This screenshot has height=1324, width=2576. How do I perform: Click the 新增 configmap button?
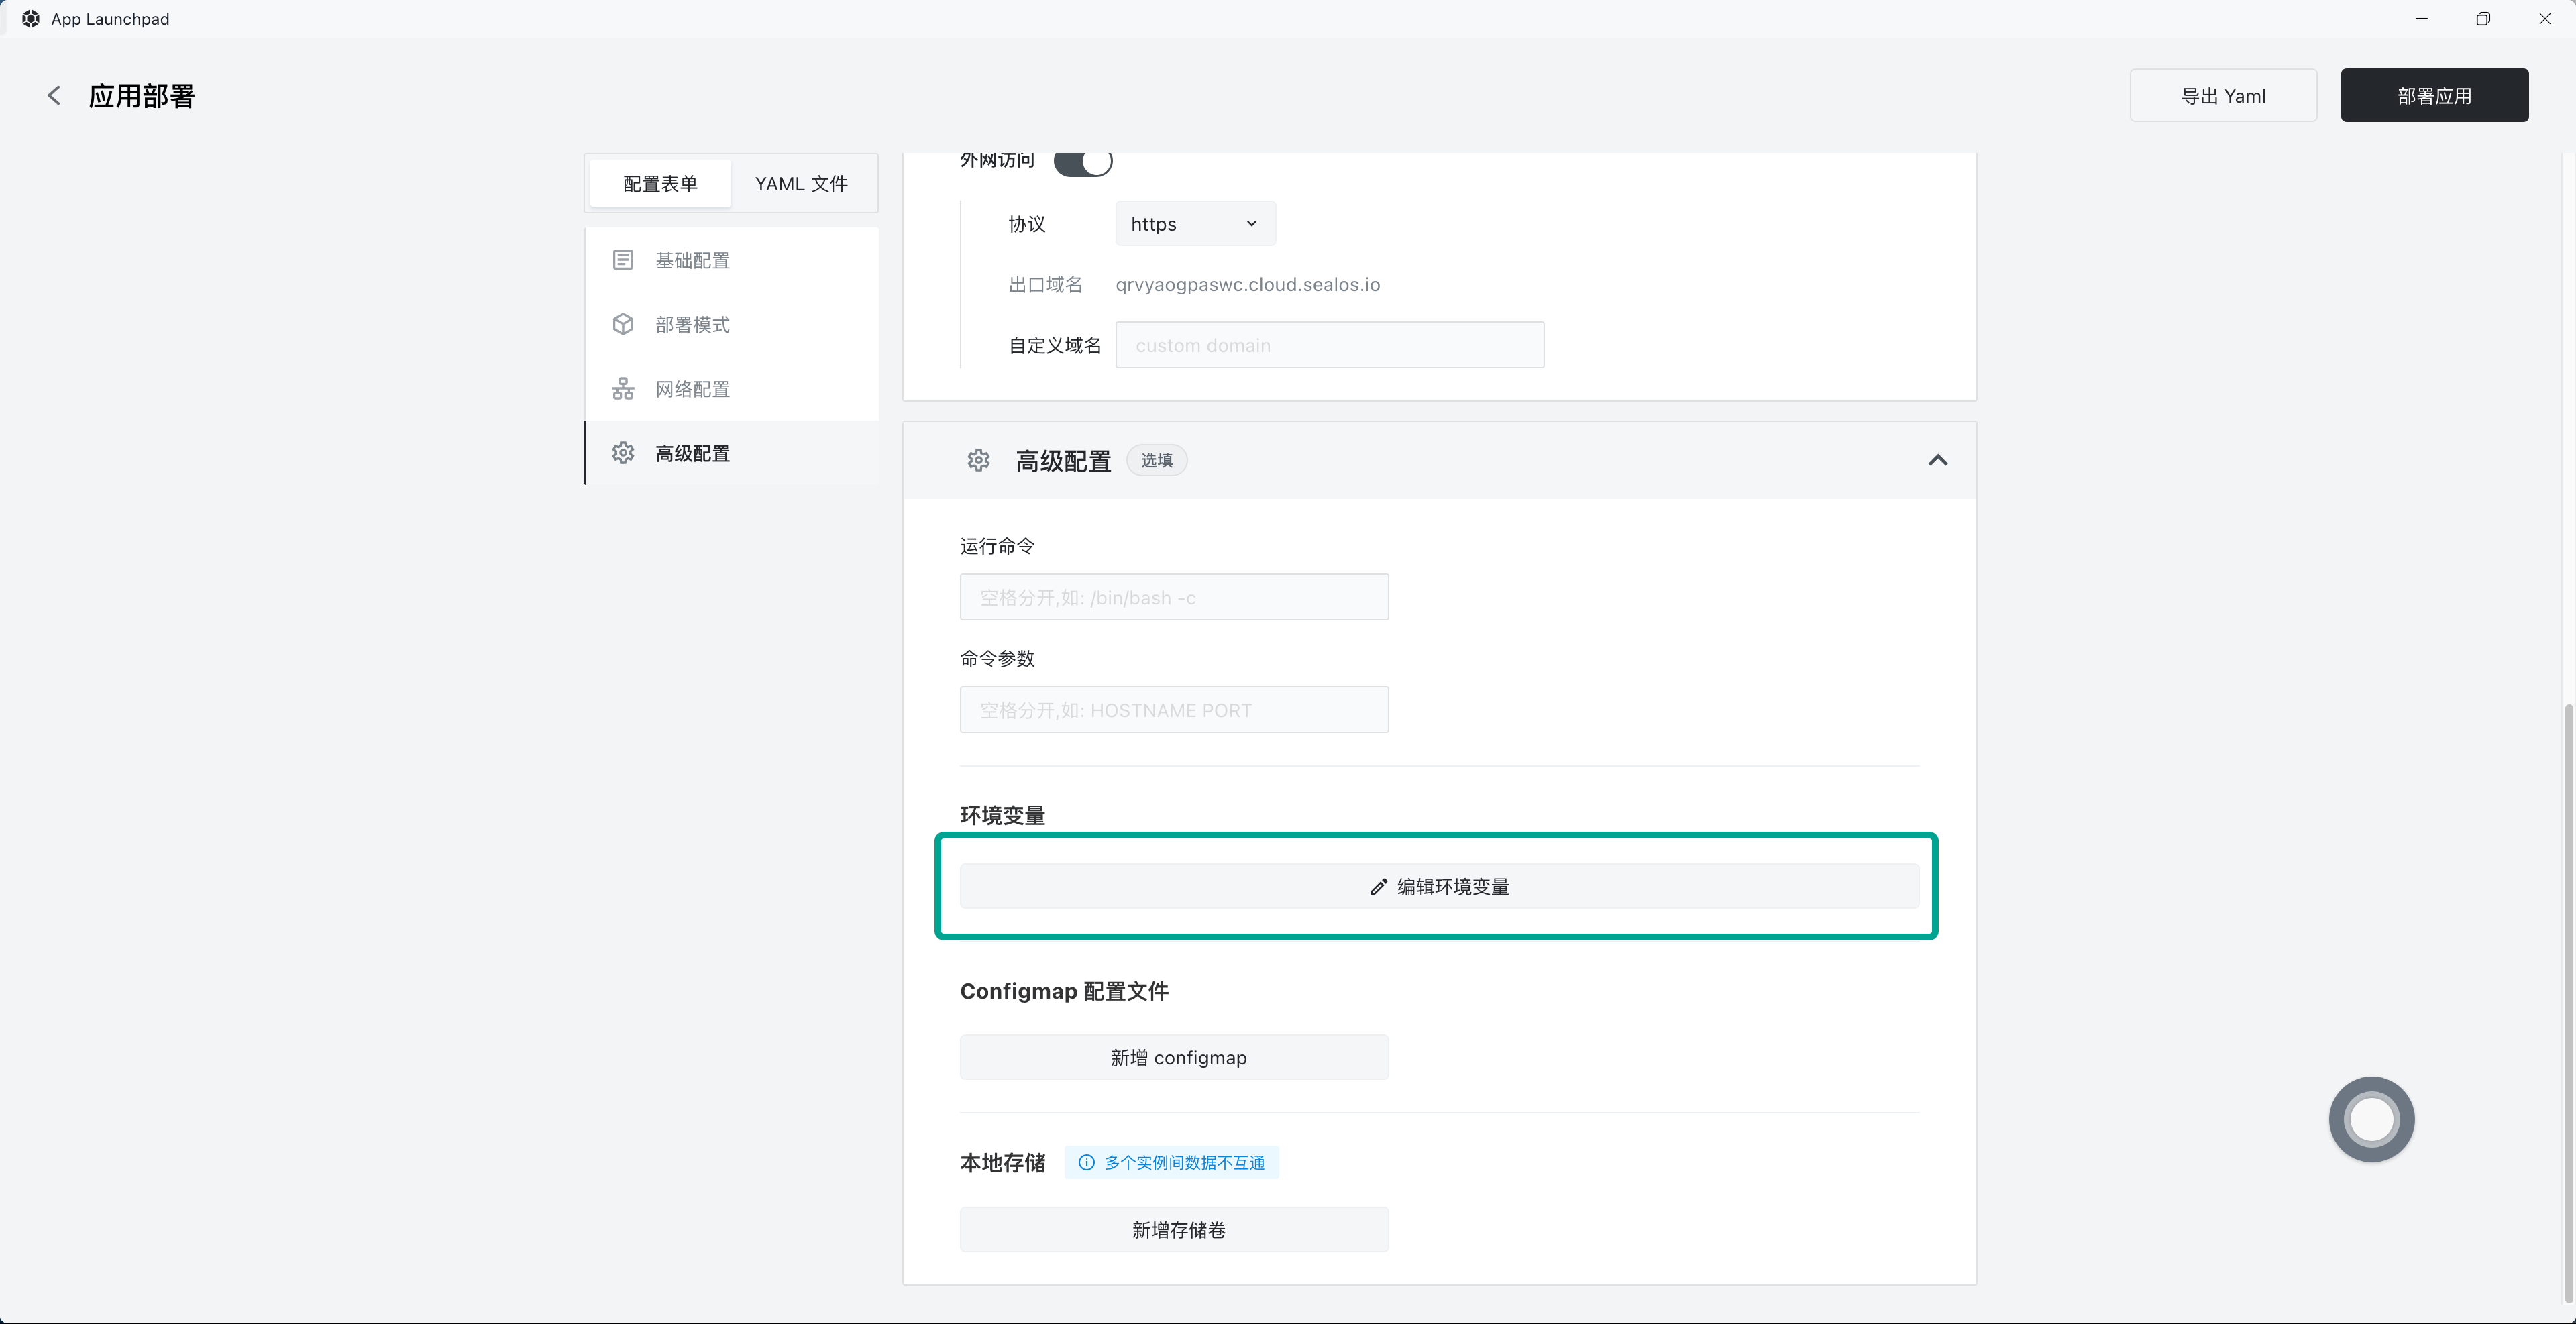click(x=1174, y=1057)
